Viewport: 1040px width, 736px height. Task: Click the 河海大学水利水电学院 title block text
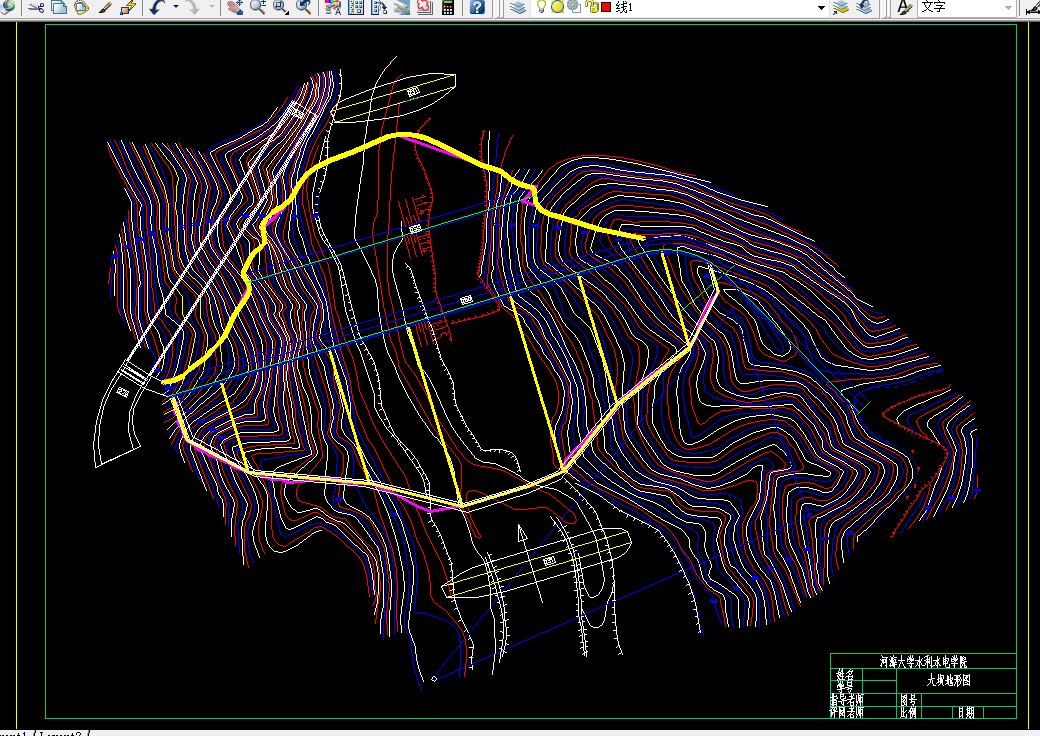coord(923,662)
